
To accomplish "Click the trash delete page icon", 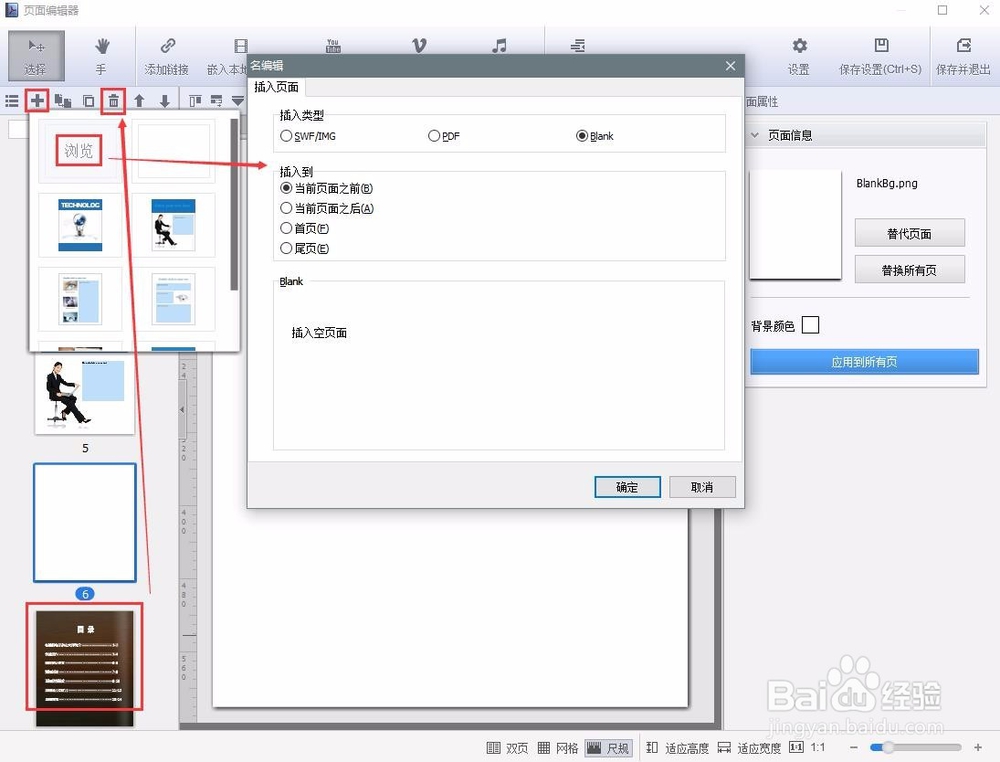I will tap(114, 101).
